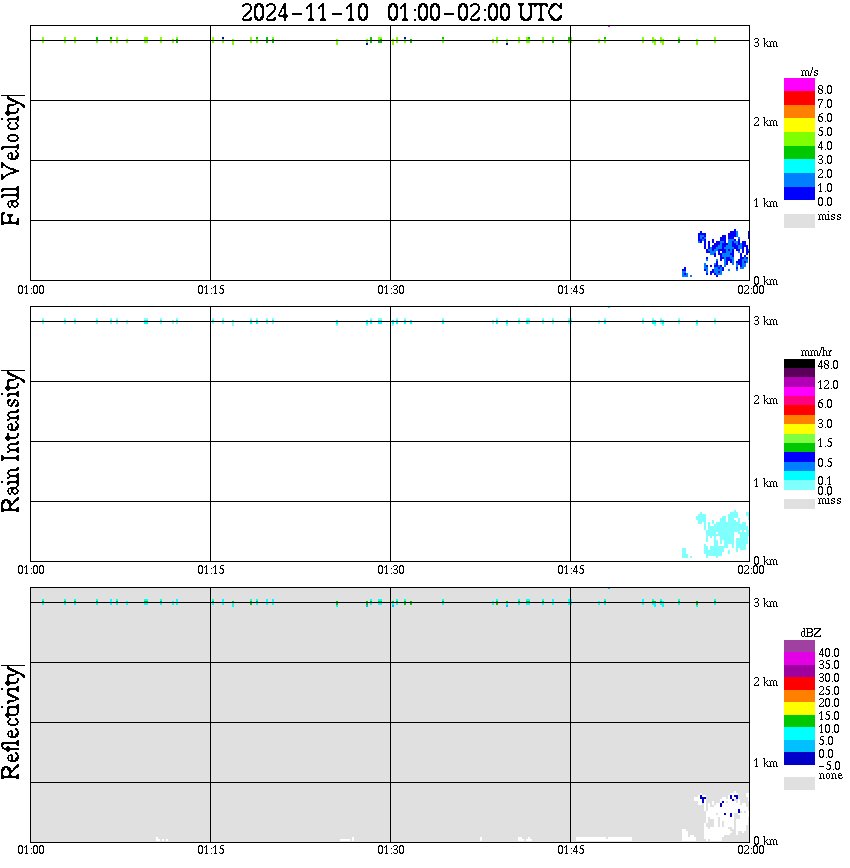Image resolution: width=850 pixels, height=868 pixels.
Task: Click the magenta 8.0 m/s legend swatch
Action: point(799,85)
